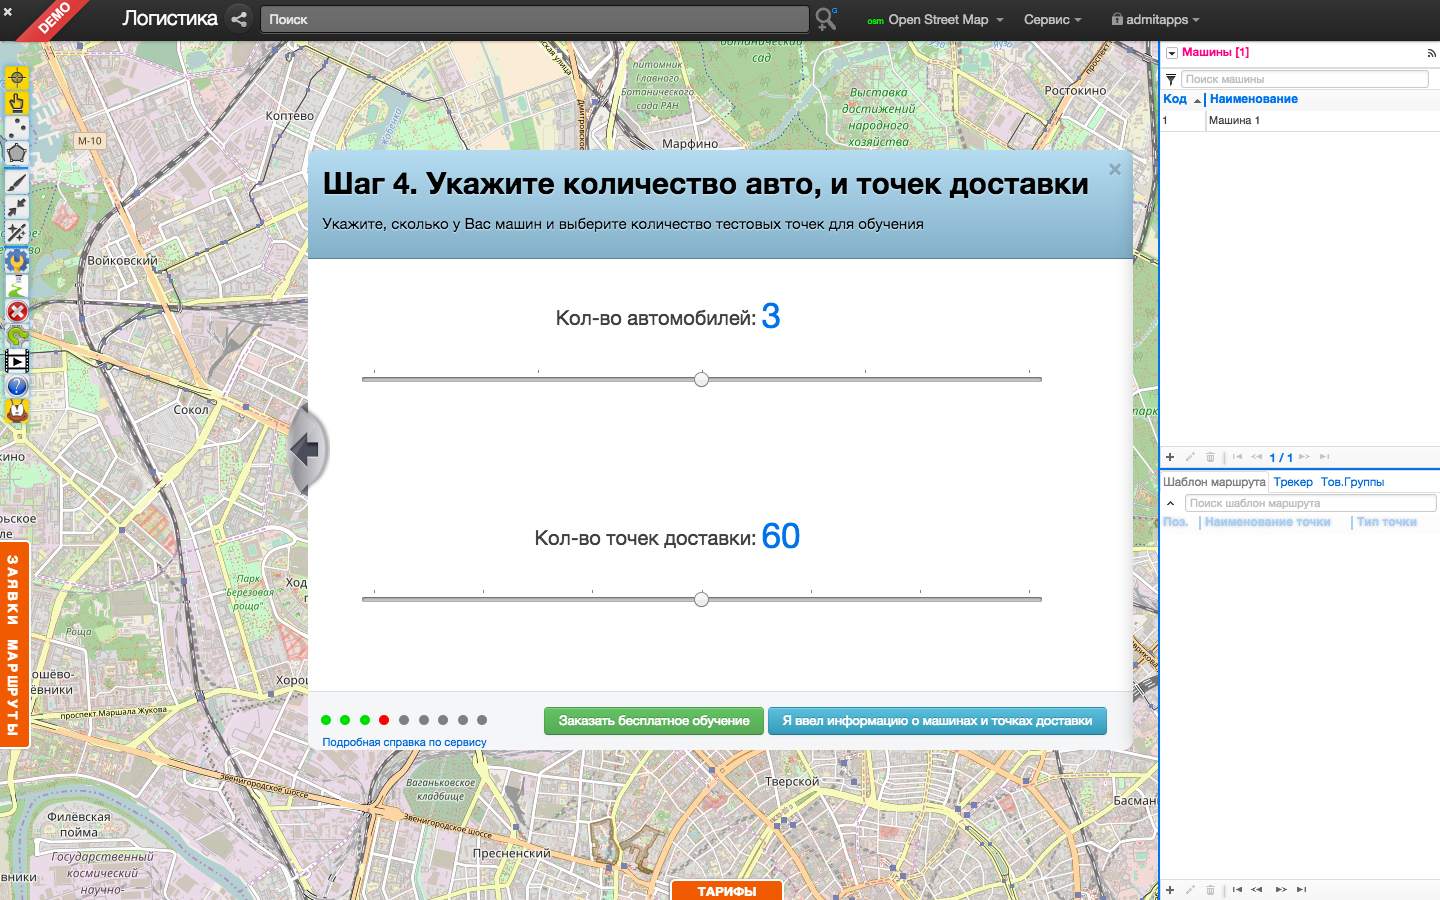Click the share icon next to Логистика

pos(238,18)
